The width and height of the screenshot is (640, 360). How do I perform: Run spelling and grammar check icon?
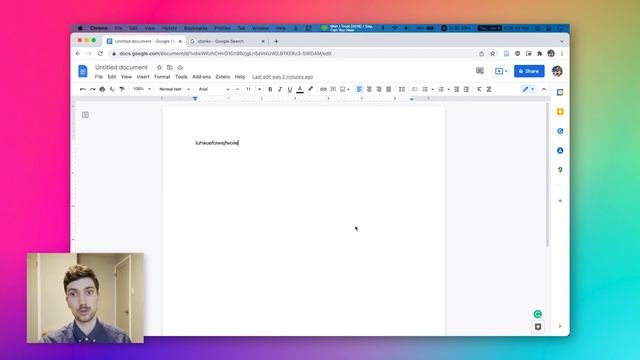click(112, 89)
